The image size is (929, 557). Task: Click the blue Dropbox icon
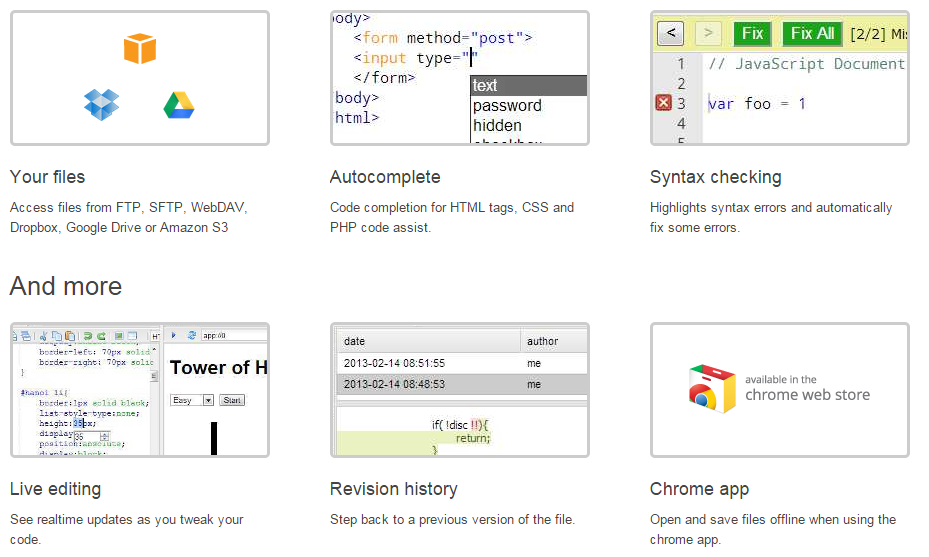pos(101,104)
